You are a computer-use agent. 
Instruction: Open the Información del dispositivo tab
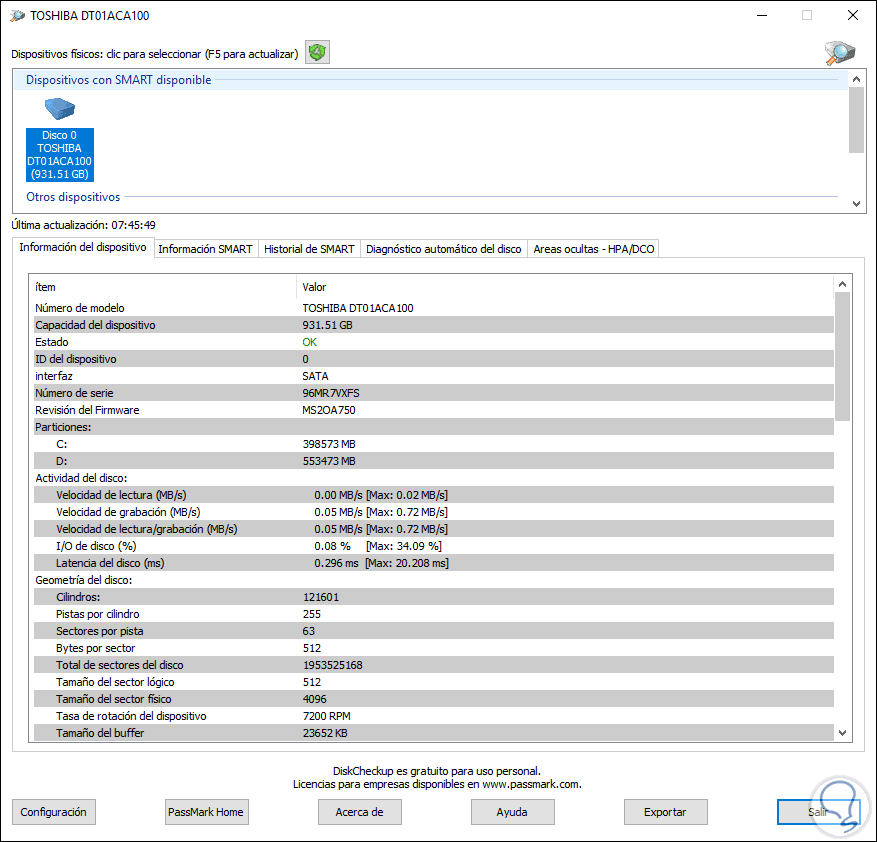(83, 247)
